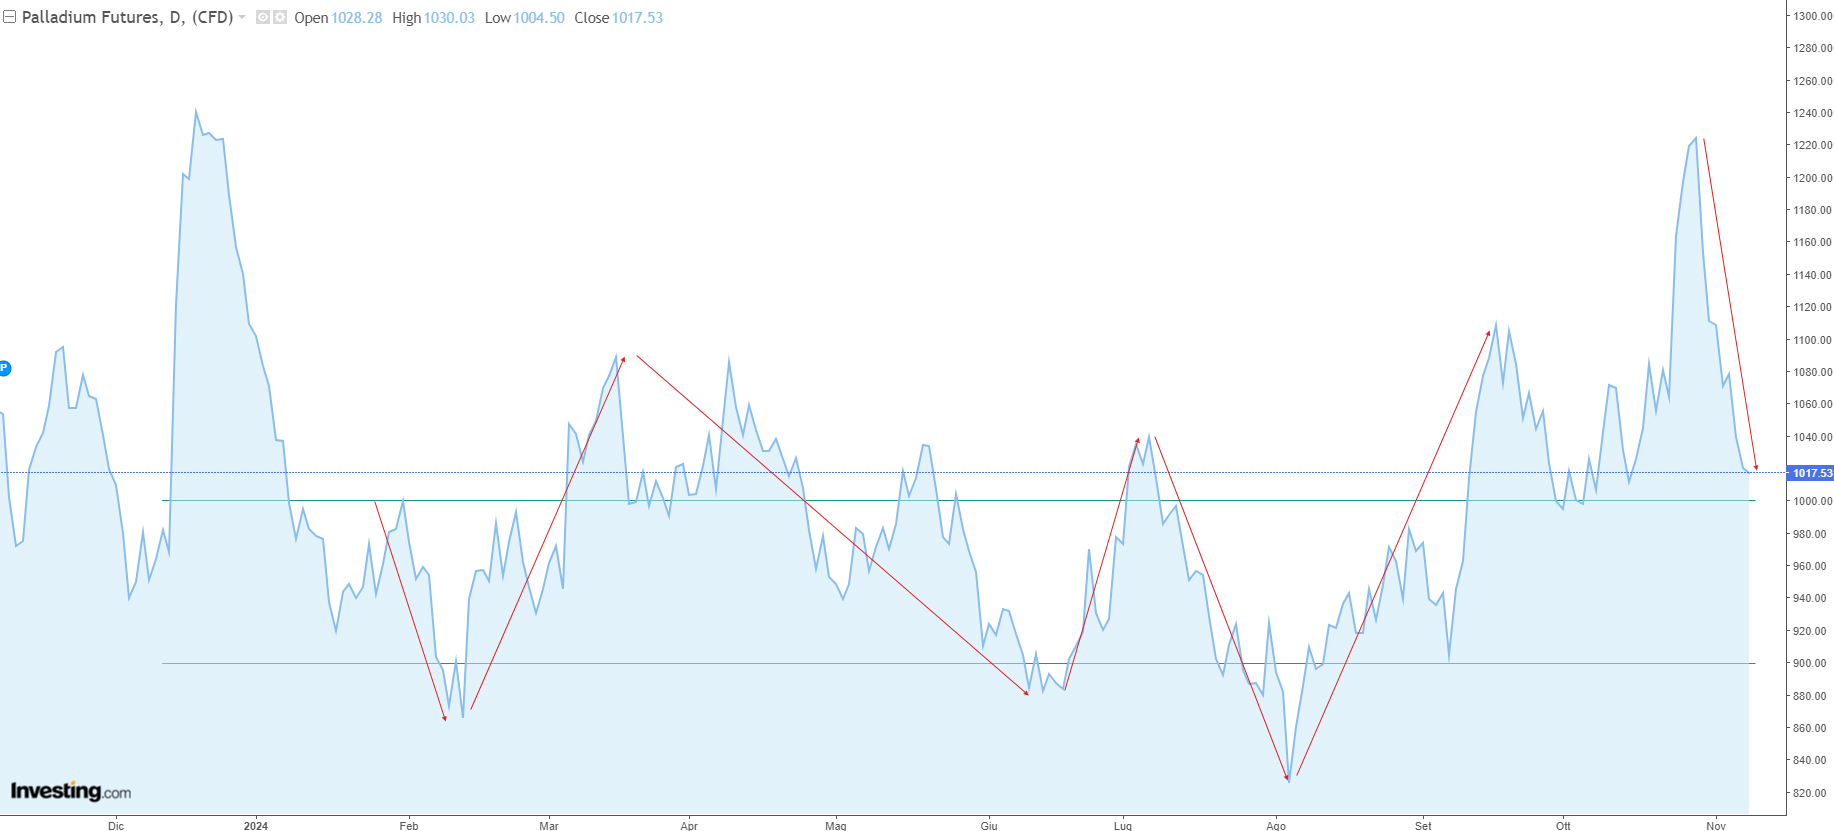Click the 1300.00 price axis label

click(x=1812, y=16)
